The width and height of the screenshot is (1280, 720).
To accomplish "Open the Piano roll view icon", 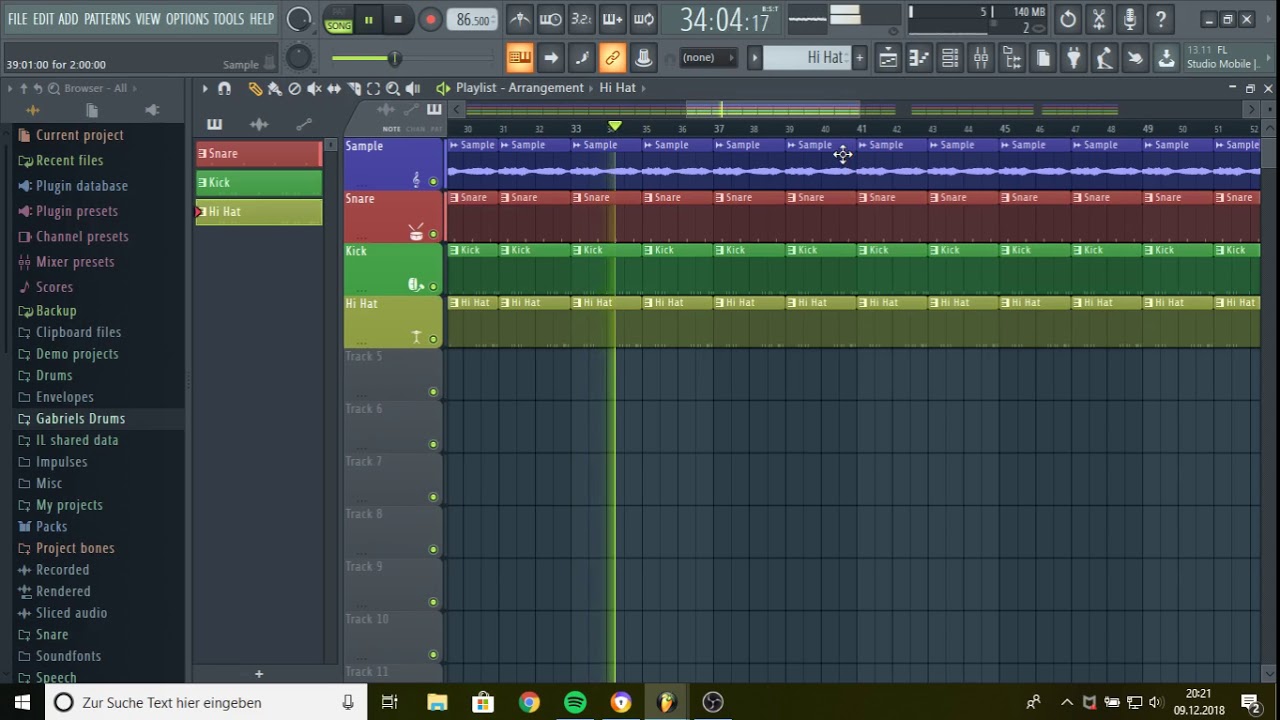I will 919,58.
